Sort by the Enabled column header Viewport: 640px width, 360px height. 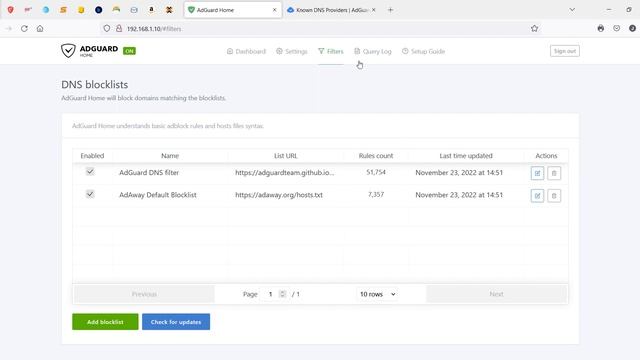[x=92, y=156]
